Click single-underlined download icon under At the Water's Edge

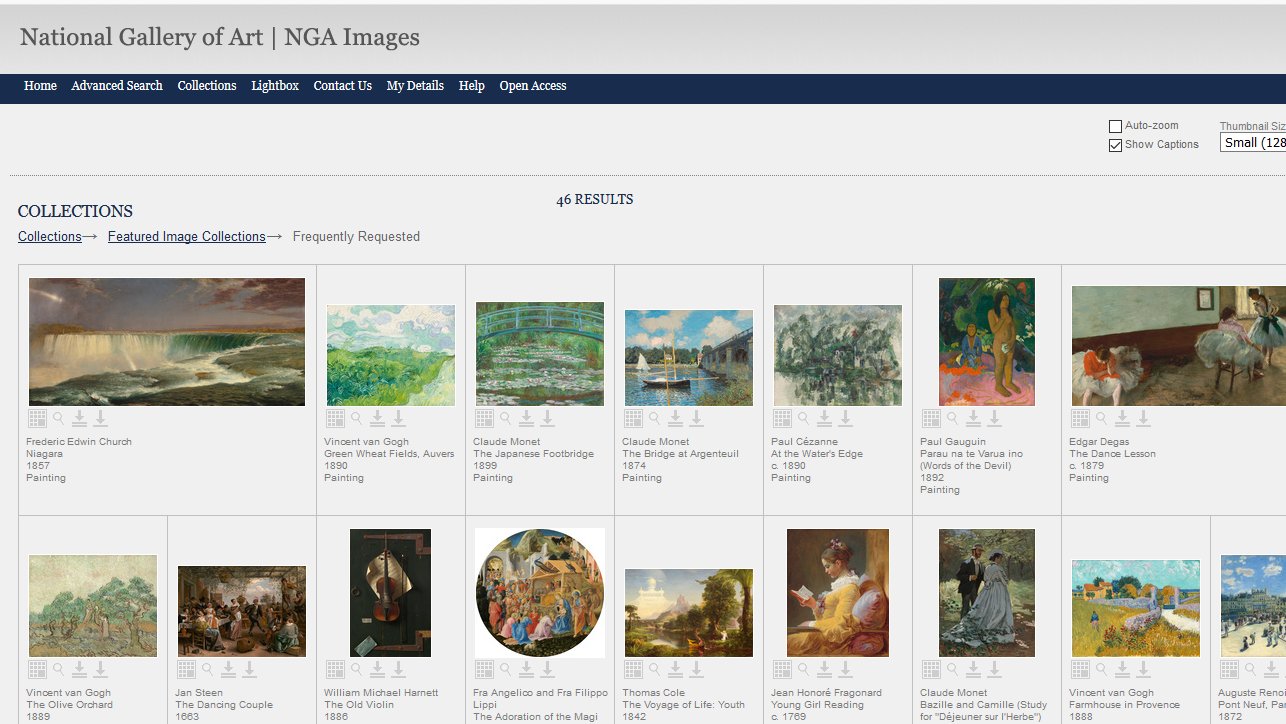(x=845, y=418)
